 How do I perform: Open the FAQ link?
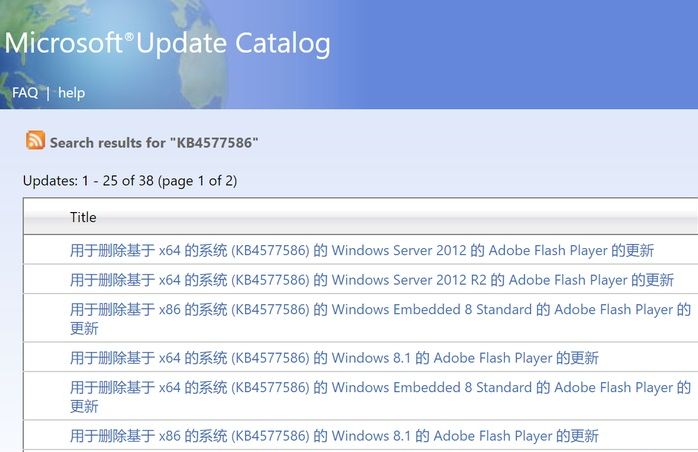(x=25, y=93)
